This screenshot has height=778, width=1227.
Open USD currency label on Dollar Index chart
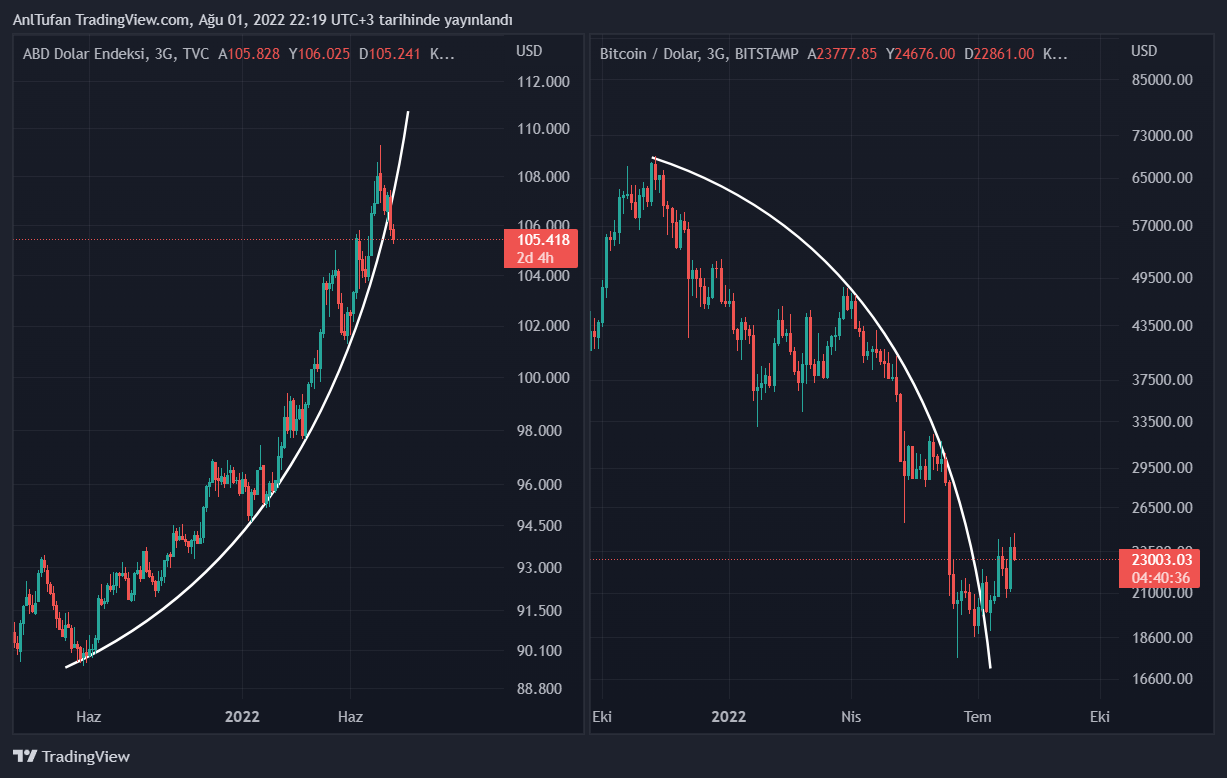(x=529, y=51)
